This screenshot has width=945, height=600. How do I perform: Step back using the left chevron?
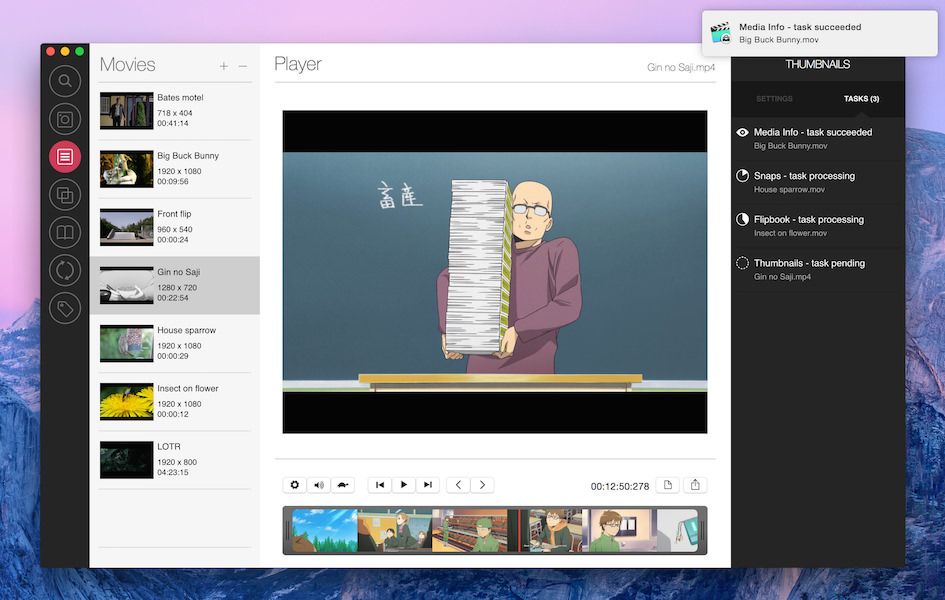click(x=457, y=484)
